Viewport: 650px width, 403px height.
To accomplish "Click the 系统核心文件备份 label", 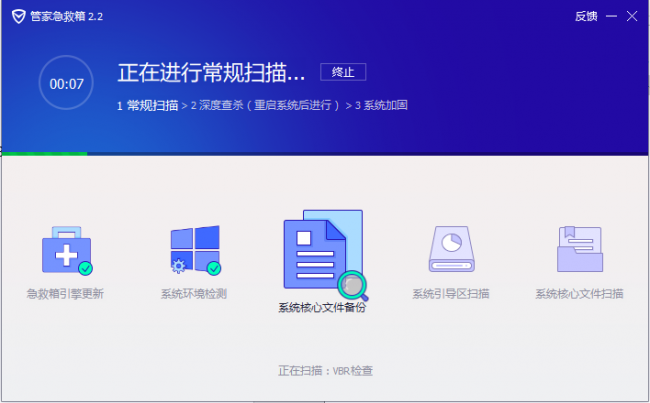I will (x=322, y=308).
